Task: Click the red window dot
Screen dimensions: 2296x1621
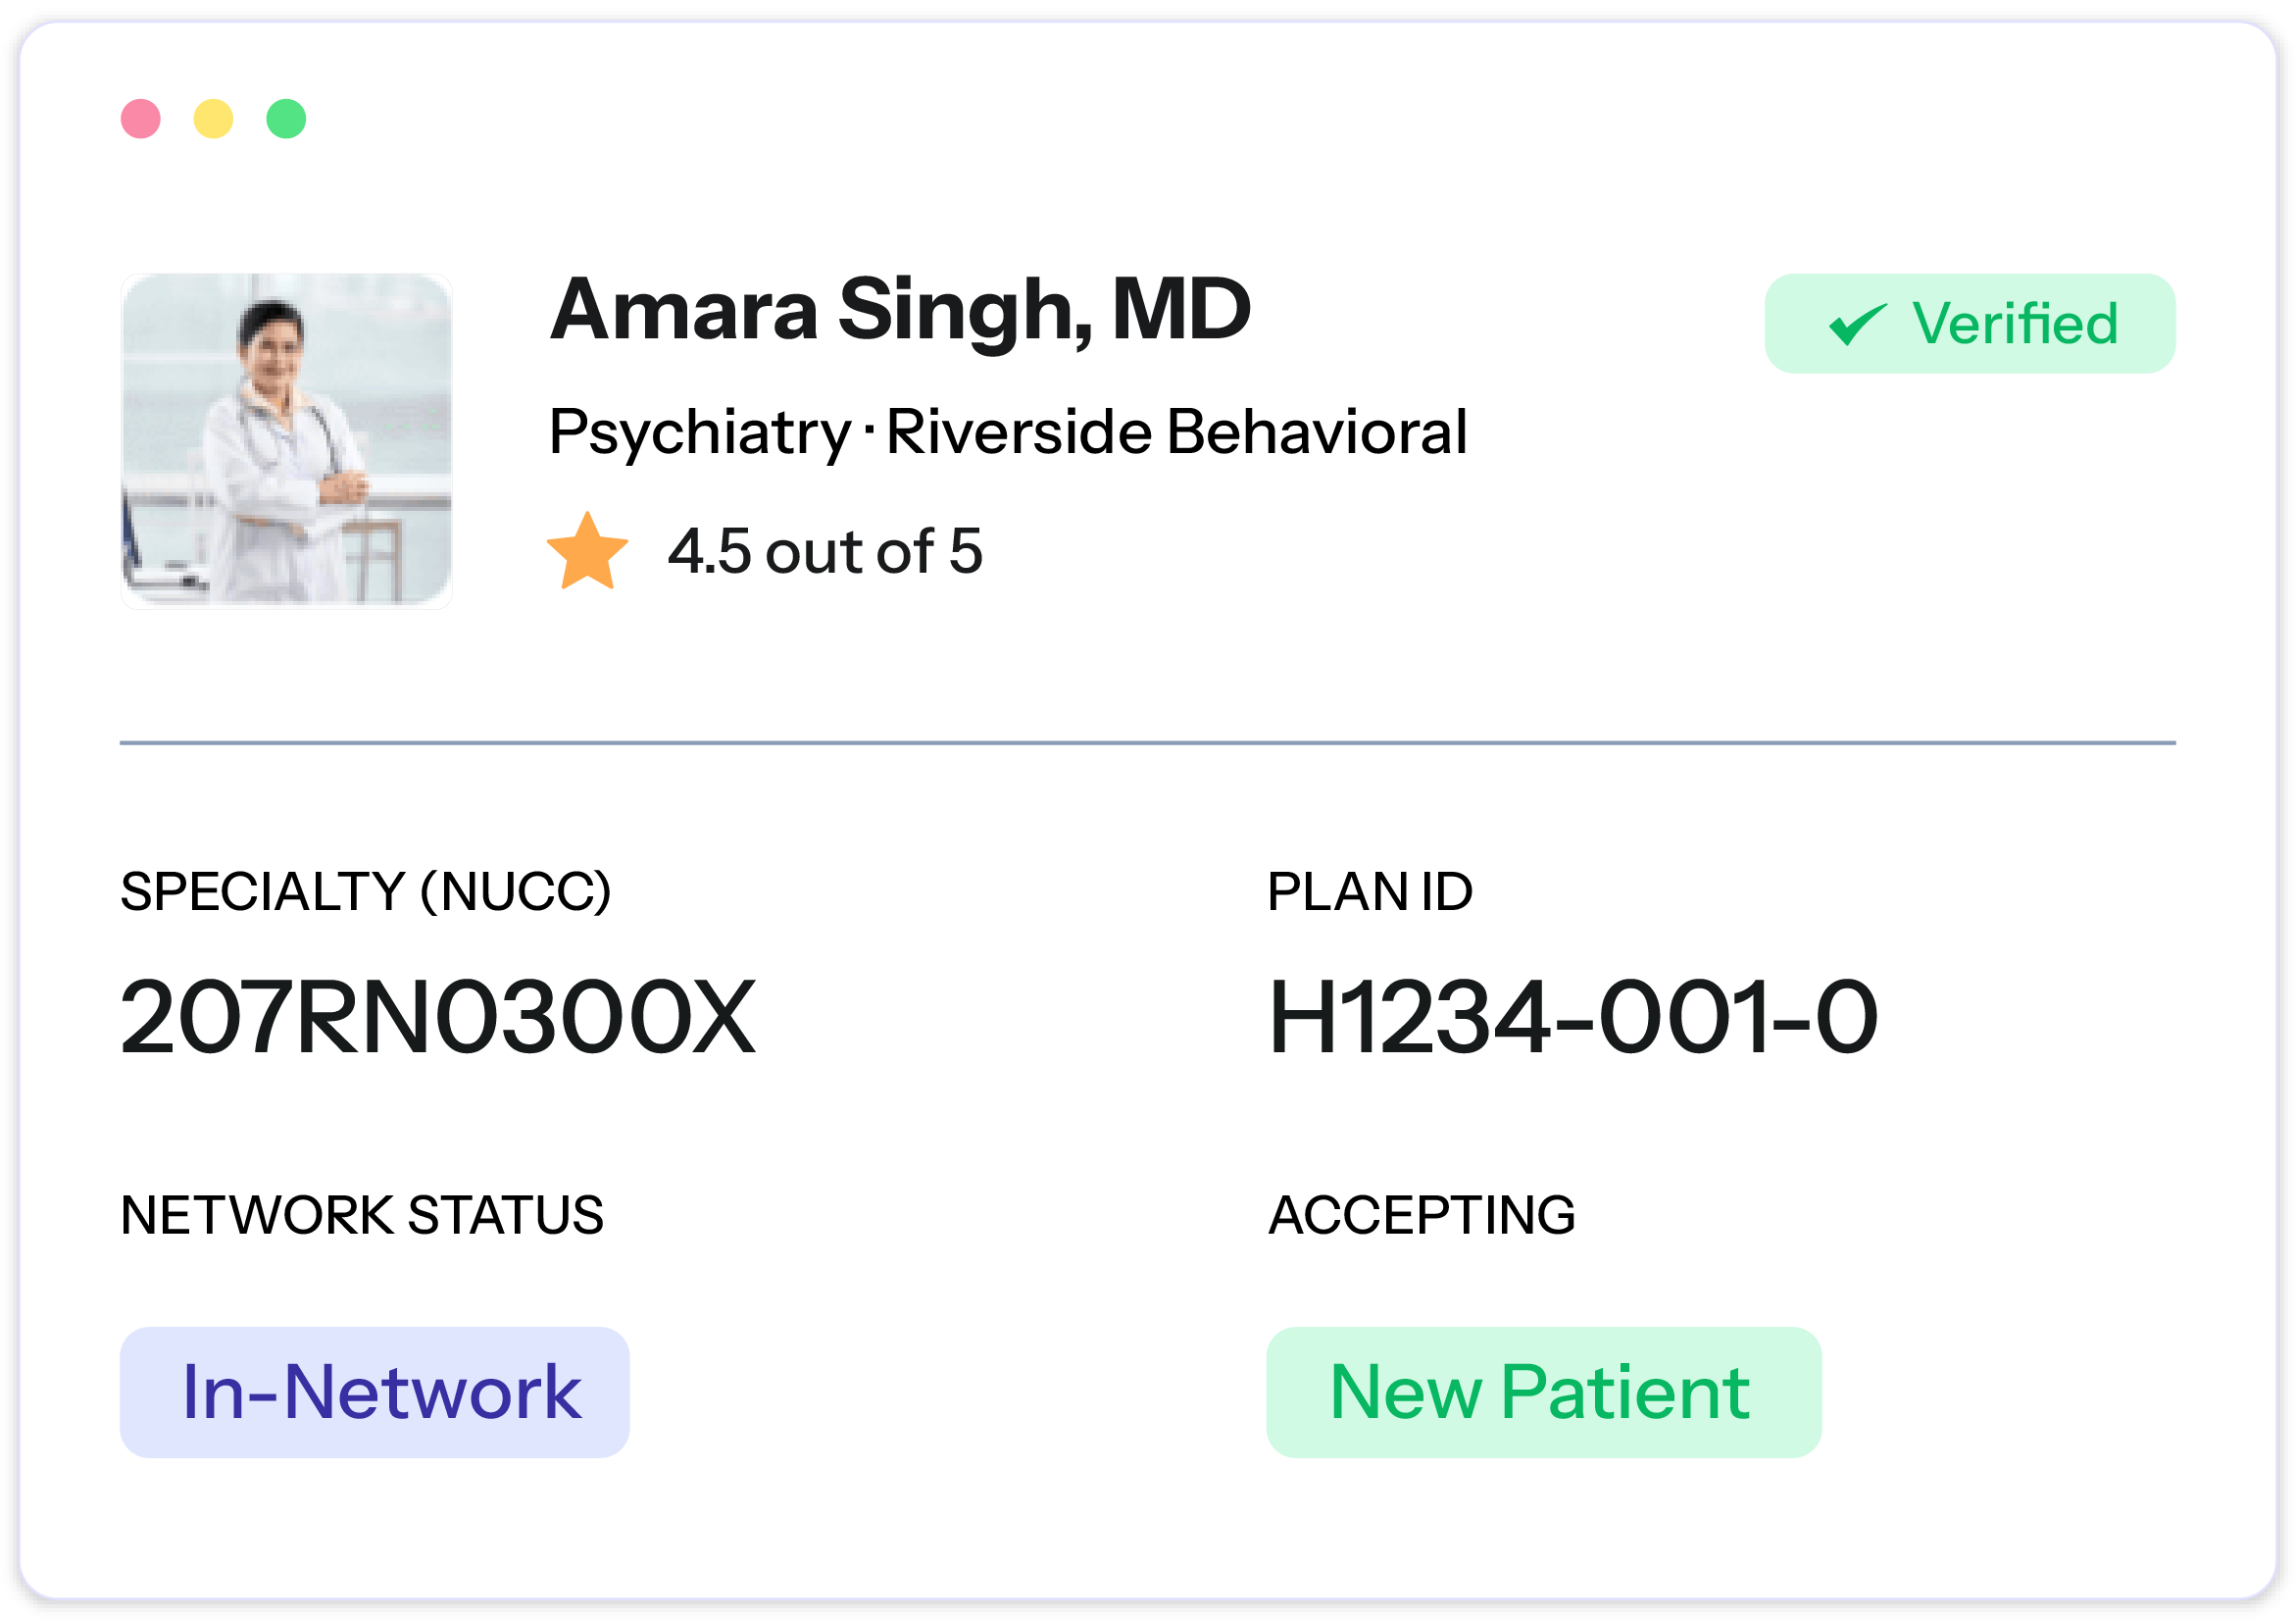Action: pos(141,119)
